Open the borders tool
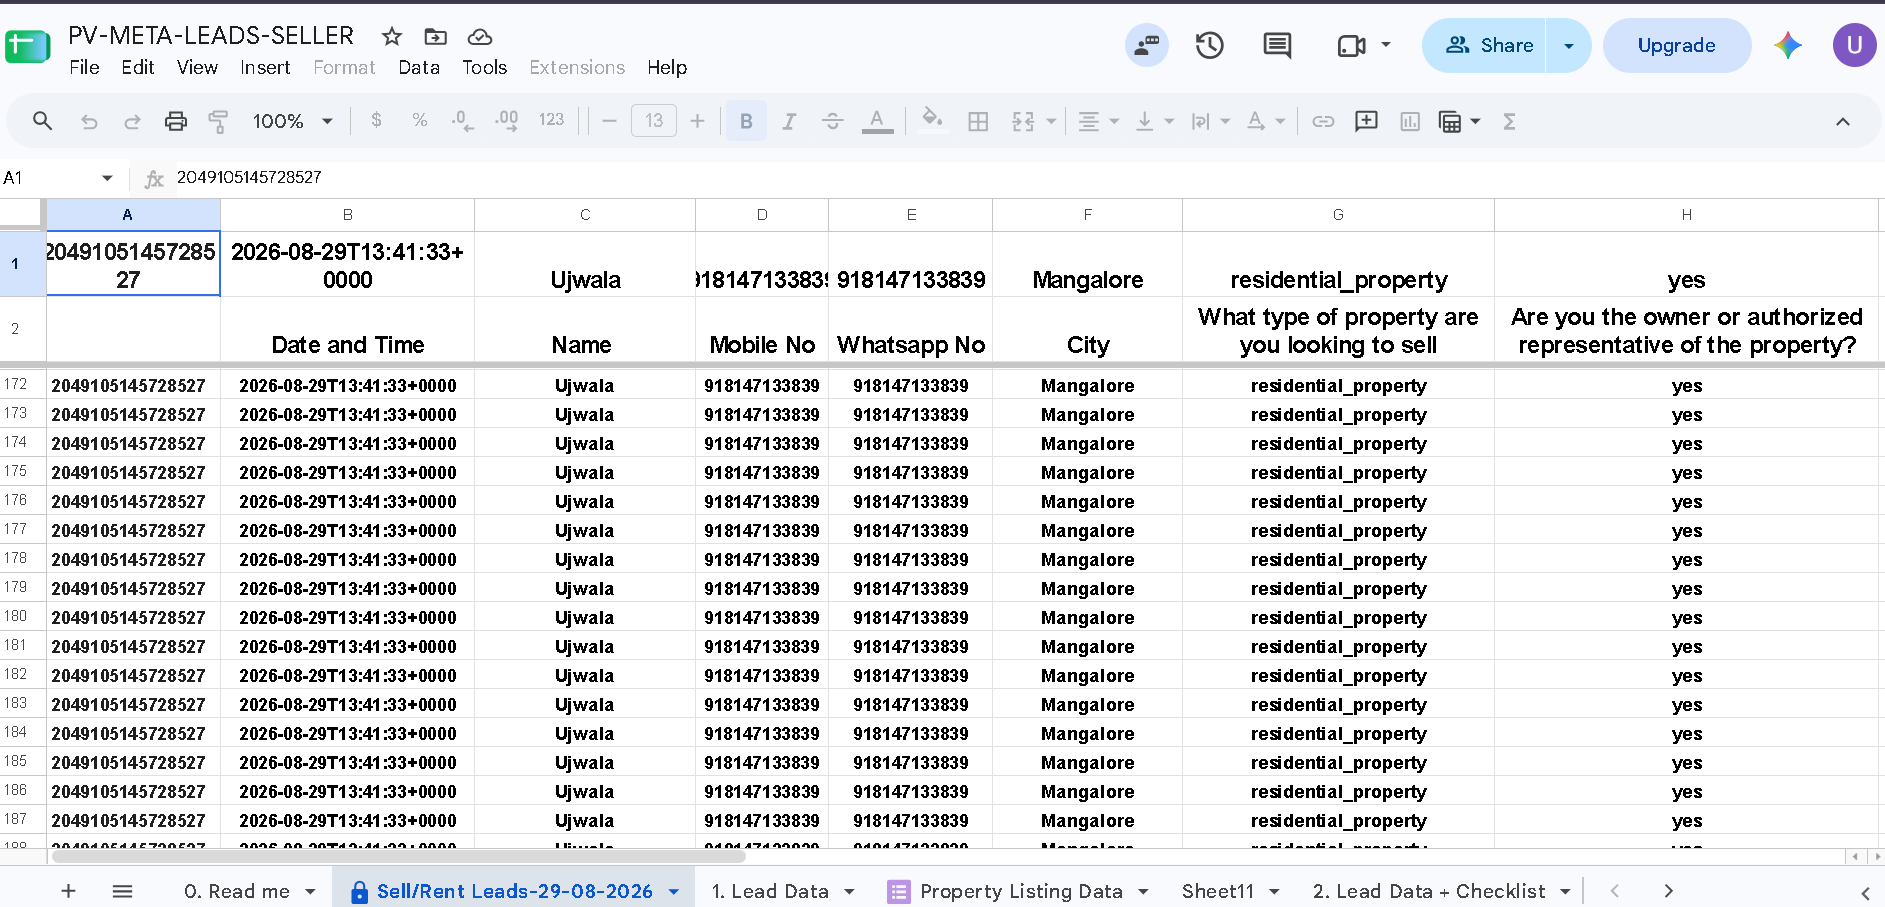This screenshot has height=907, width=1885. [978, 121]
